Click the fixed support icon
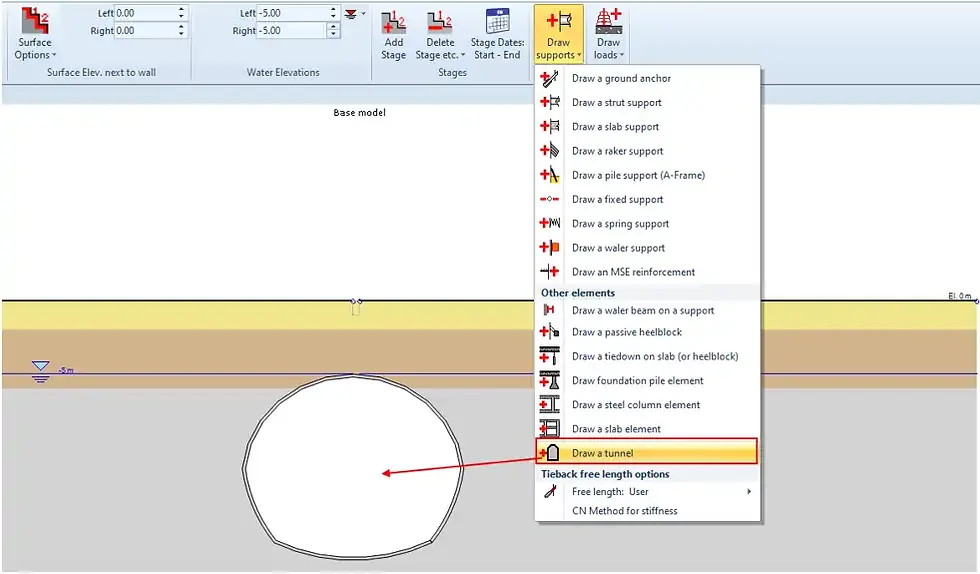The image size is (980, 574). coord(549,199)
